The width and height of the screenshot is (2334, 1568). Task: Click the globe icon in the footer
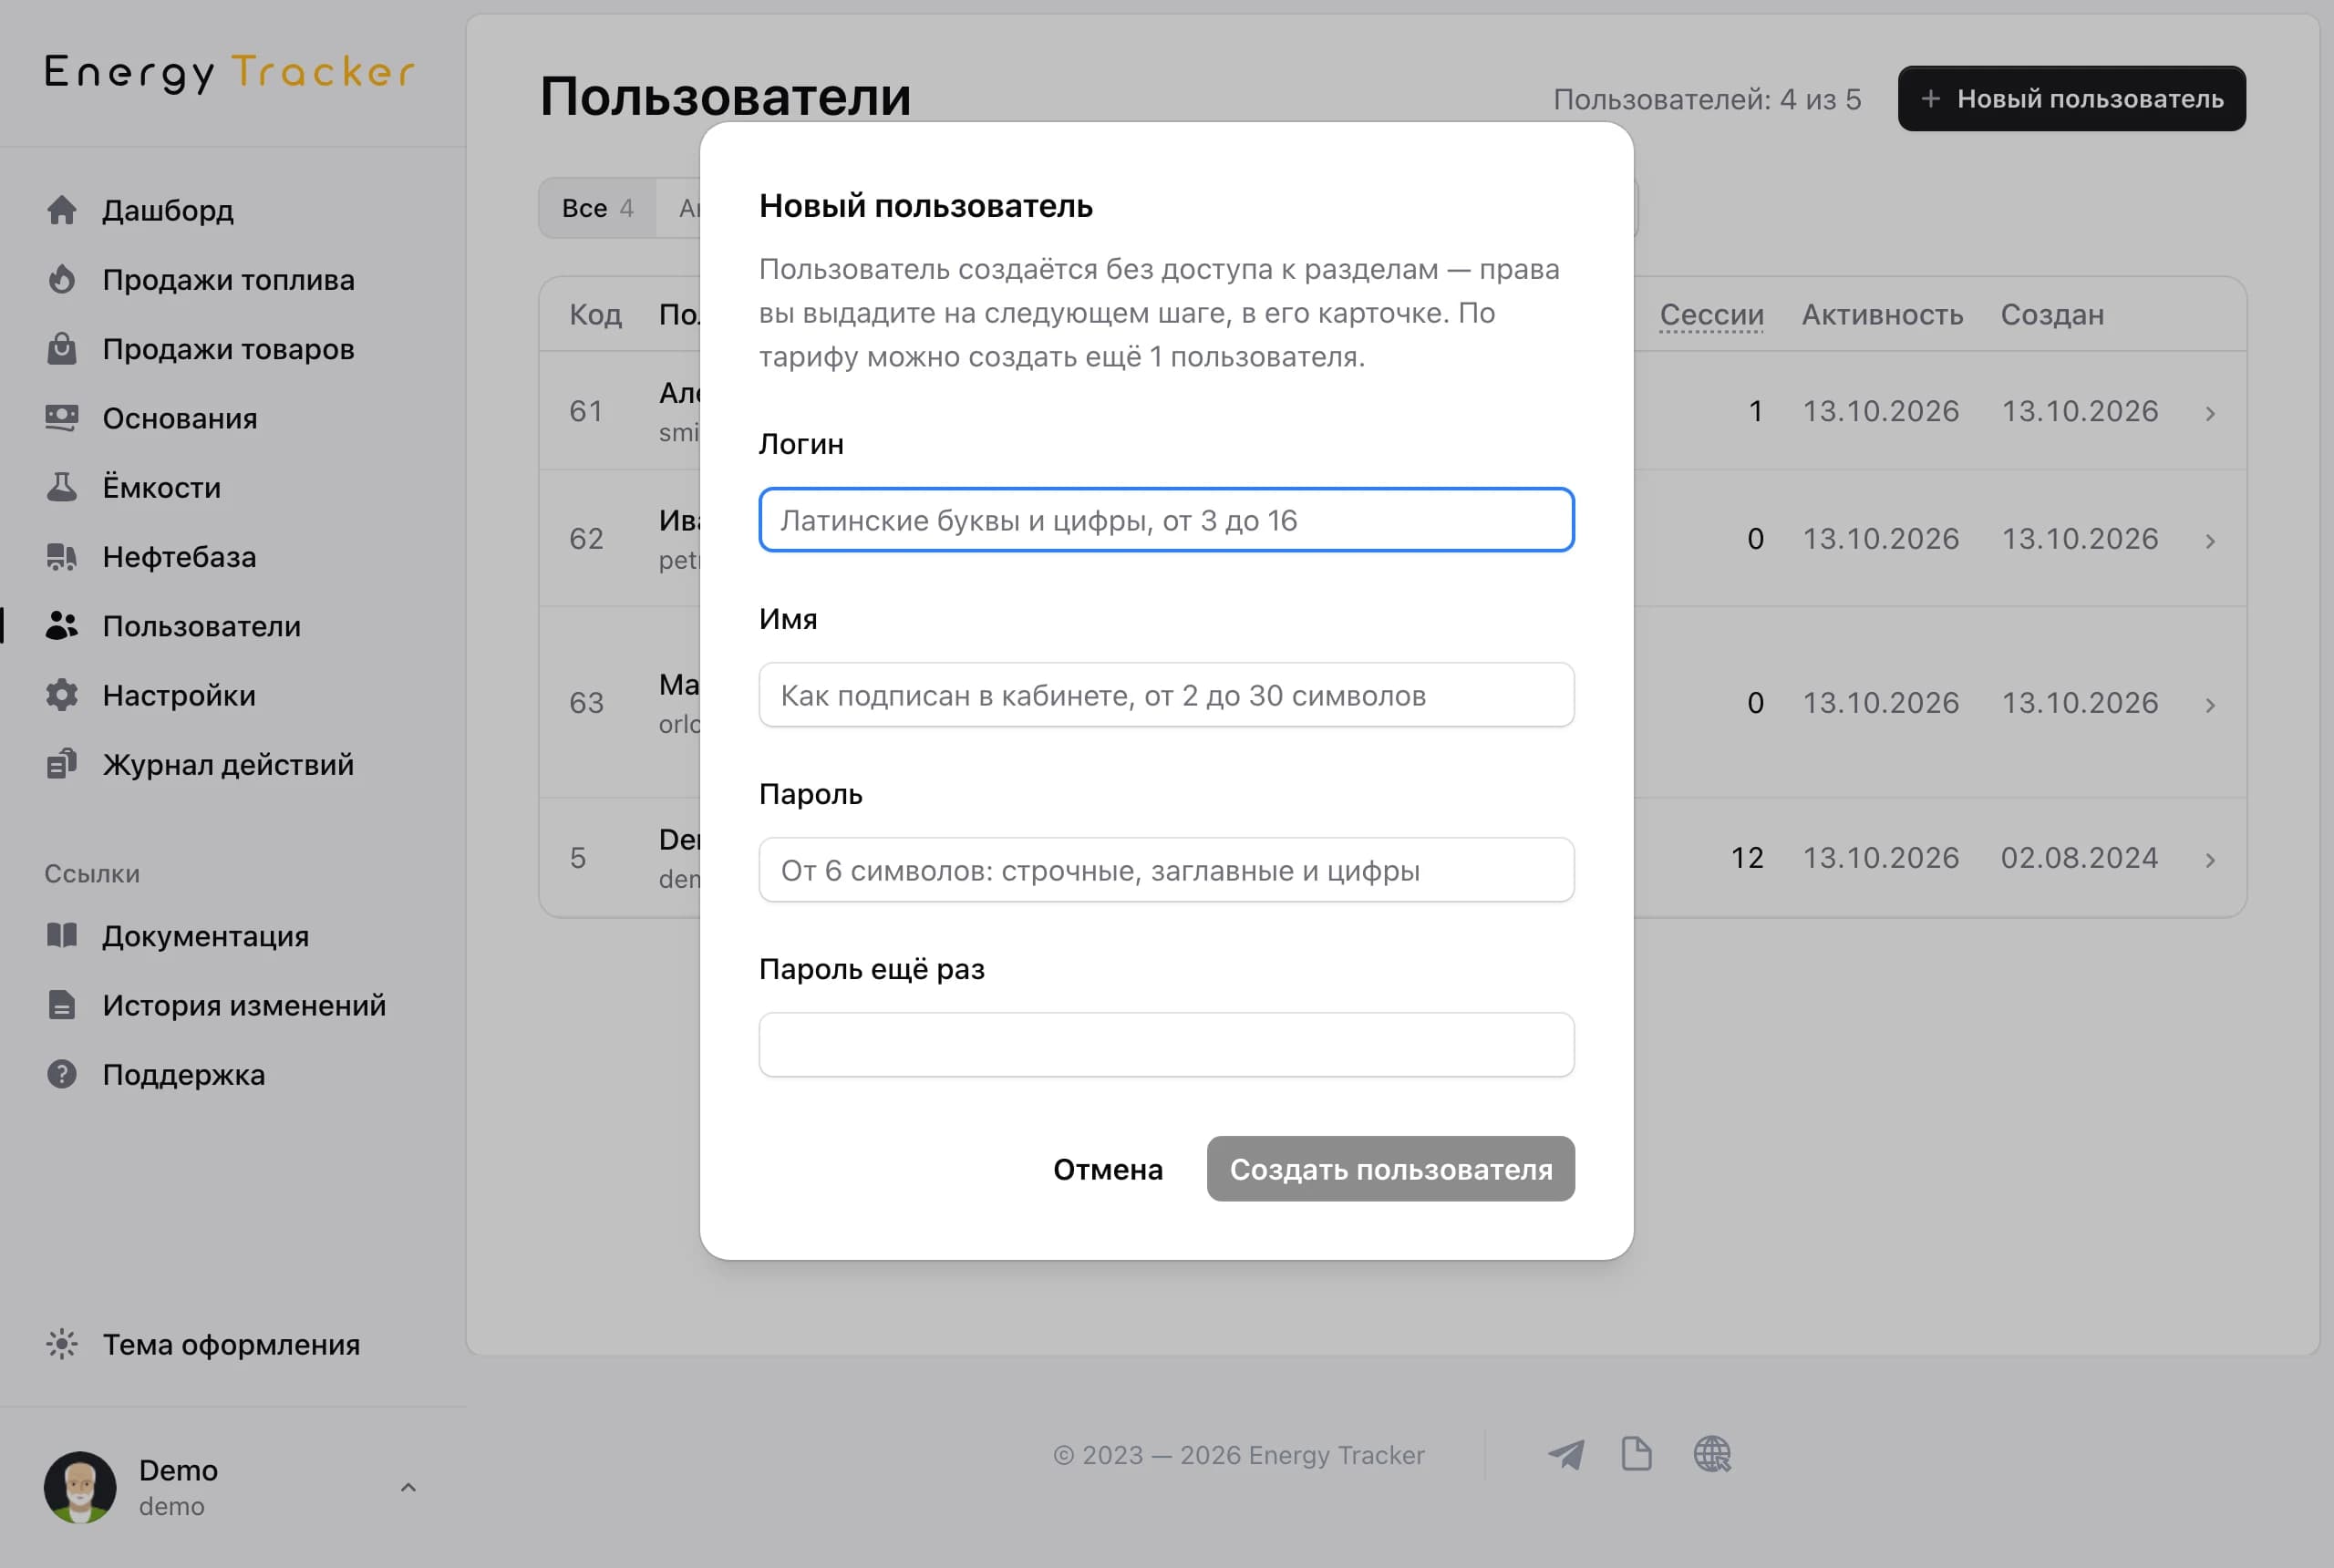click(x=1712, y=1454)
